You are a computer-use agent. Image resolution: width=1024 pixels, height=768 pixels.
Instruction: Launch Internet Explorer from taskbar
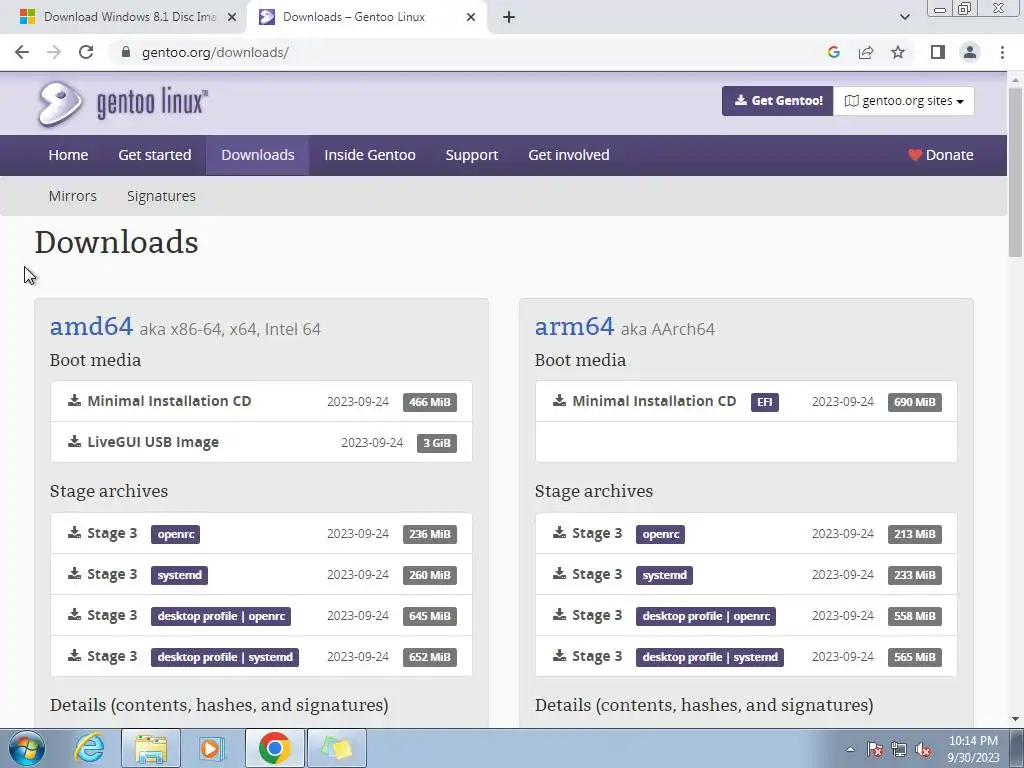(x=88, y=748)
